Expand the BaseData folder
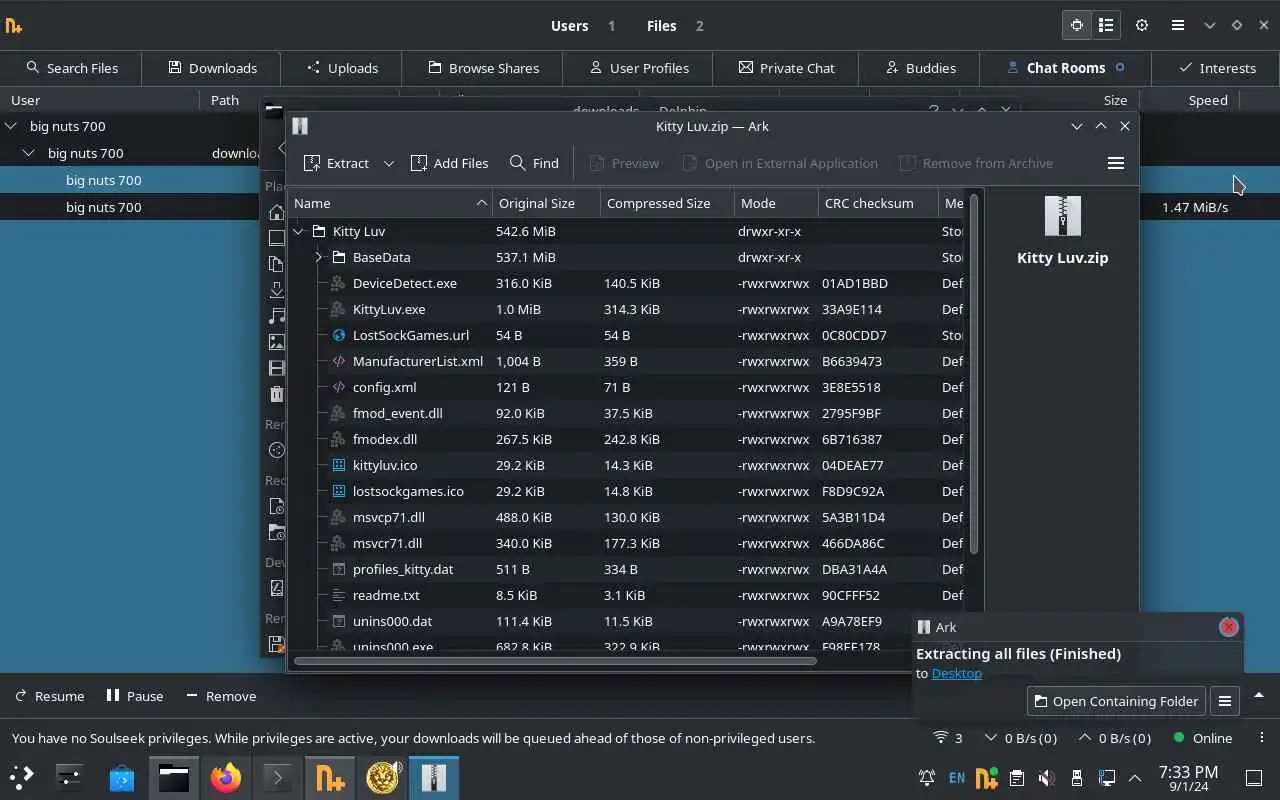 [319, 257]
